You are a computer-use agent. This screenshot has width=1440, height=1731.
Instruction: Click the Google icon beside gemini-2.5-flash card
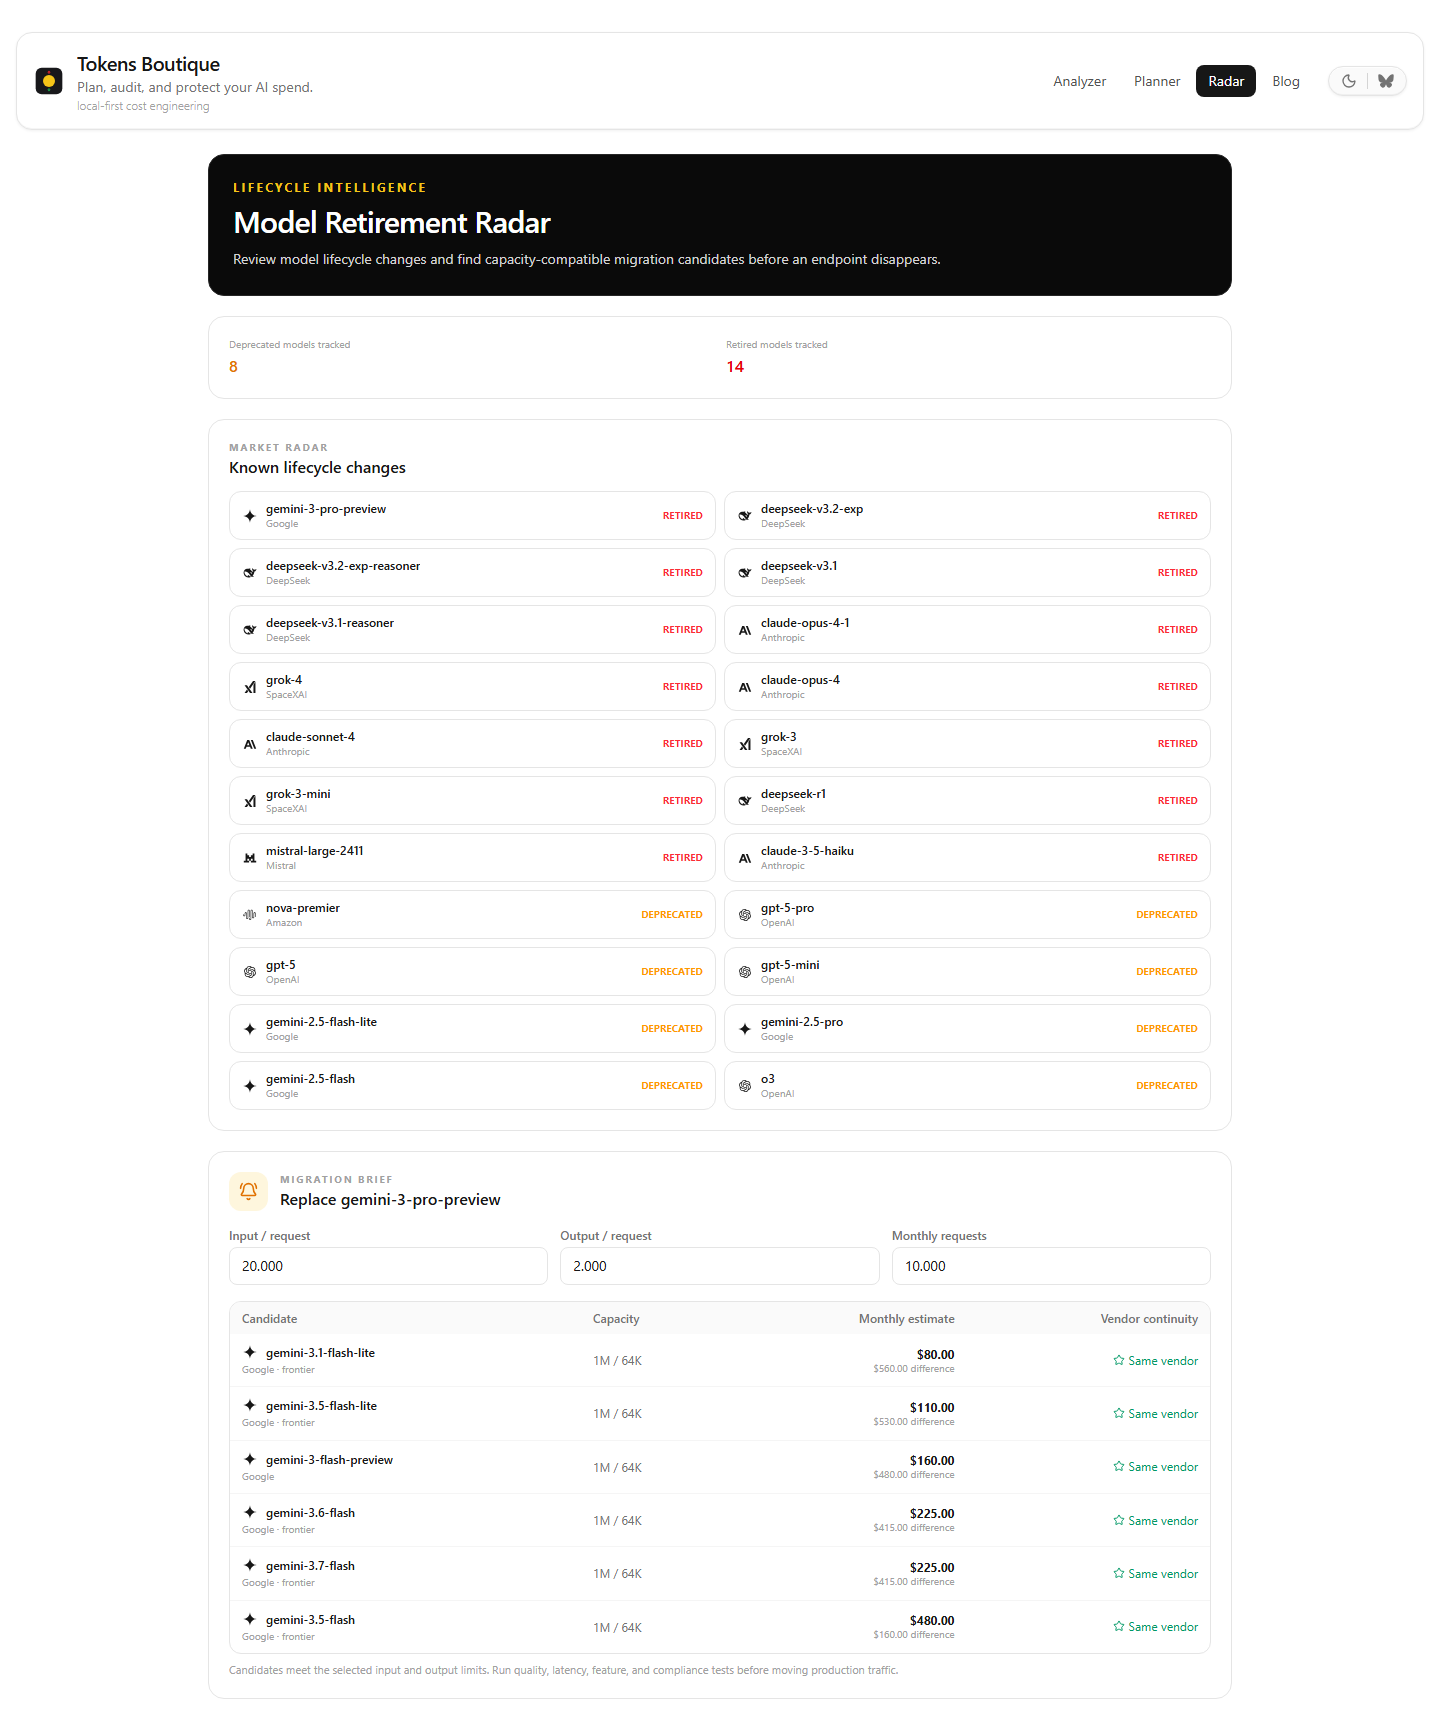tap(250, 1086)
